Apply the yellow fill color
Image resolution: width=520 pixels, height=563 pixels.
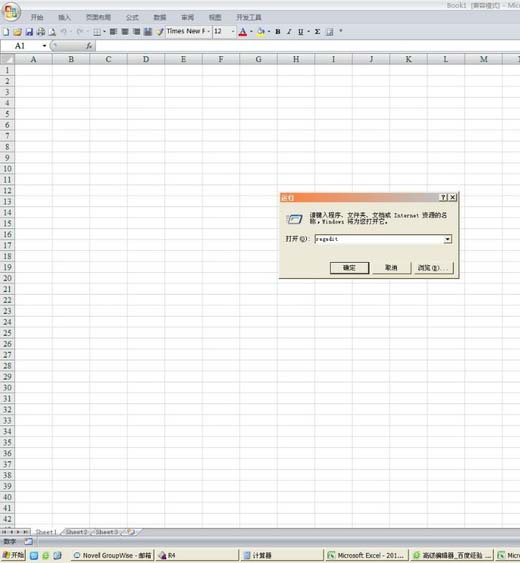(x=261, y=32)
